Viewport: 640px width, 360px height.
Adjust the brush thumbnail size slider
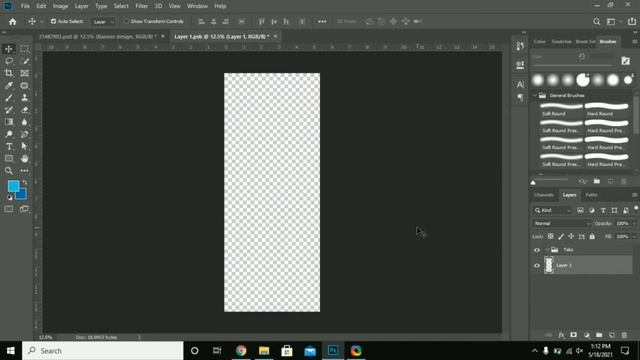point(533,182)
